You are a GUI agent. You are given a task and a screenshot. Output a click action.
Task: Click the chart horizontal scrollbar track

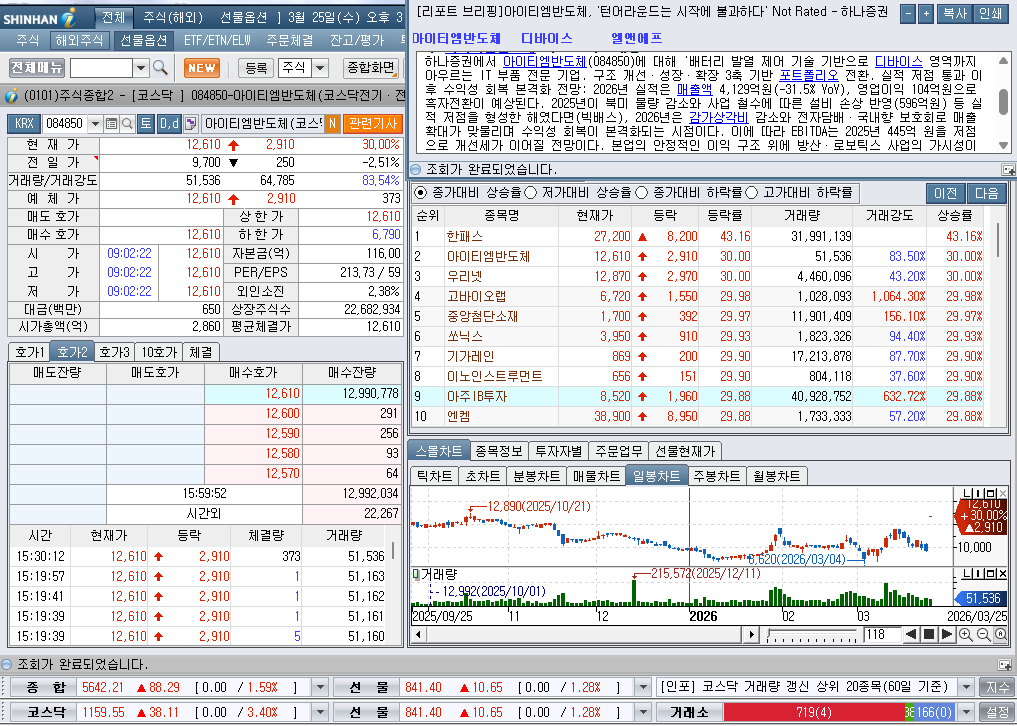pyautogui.click(x=584, y=635)
